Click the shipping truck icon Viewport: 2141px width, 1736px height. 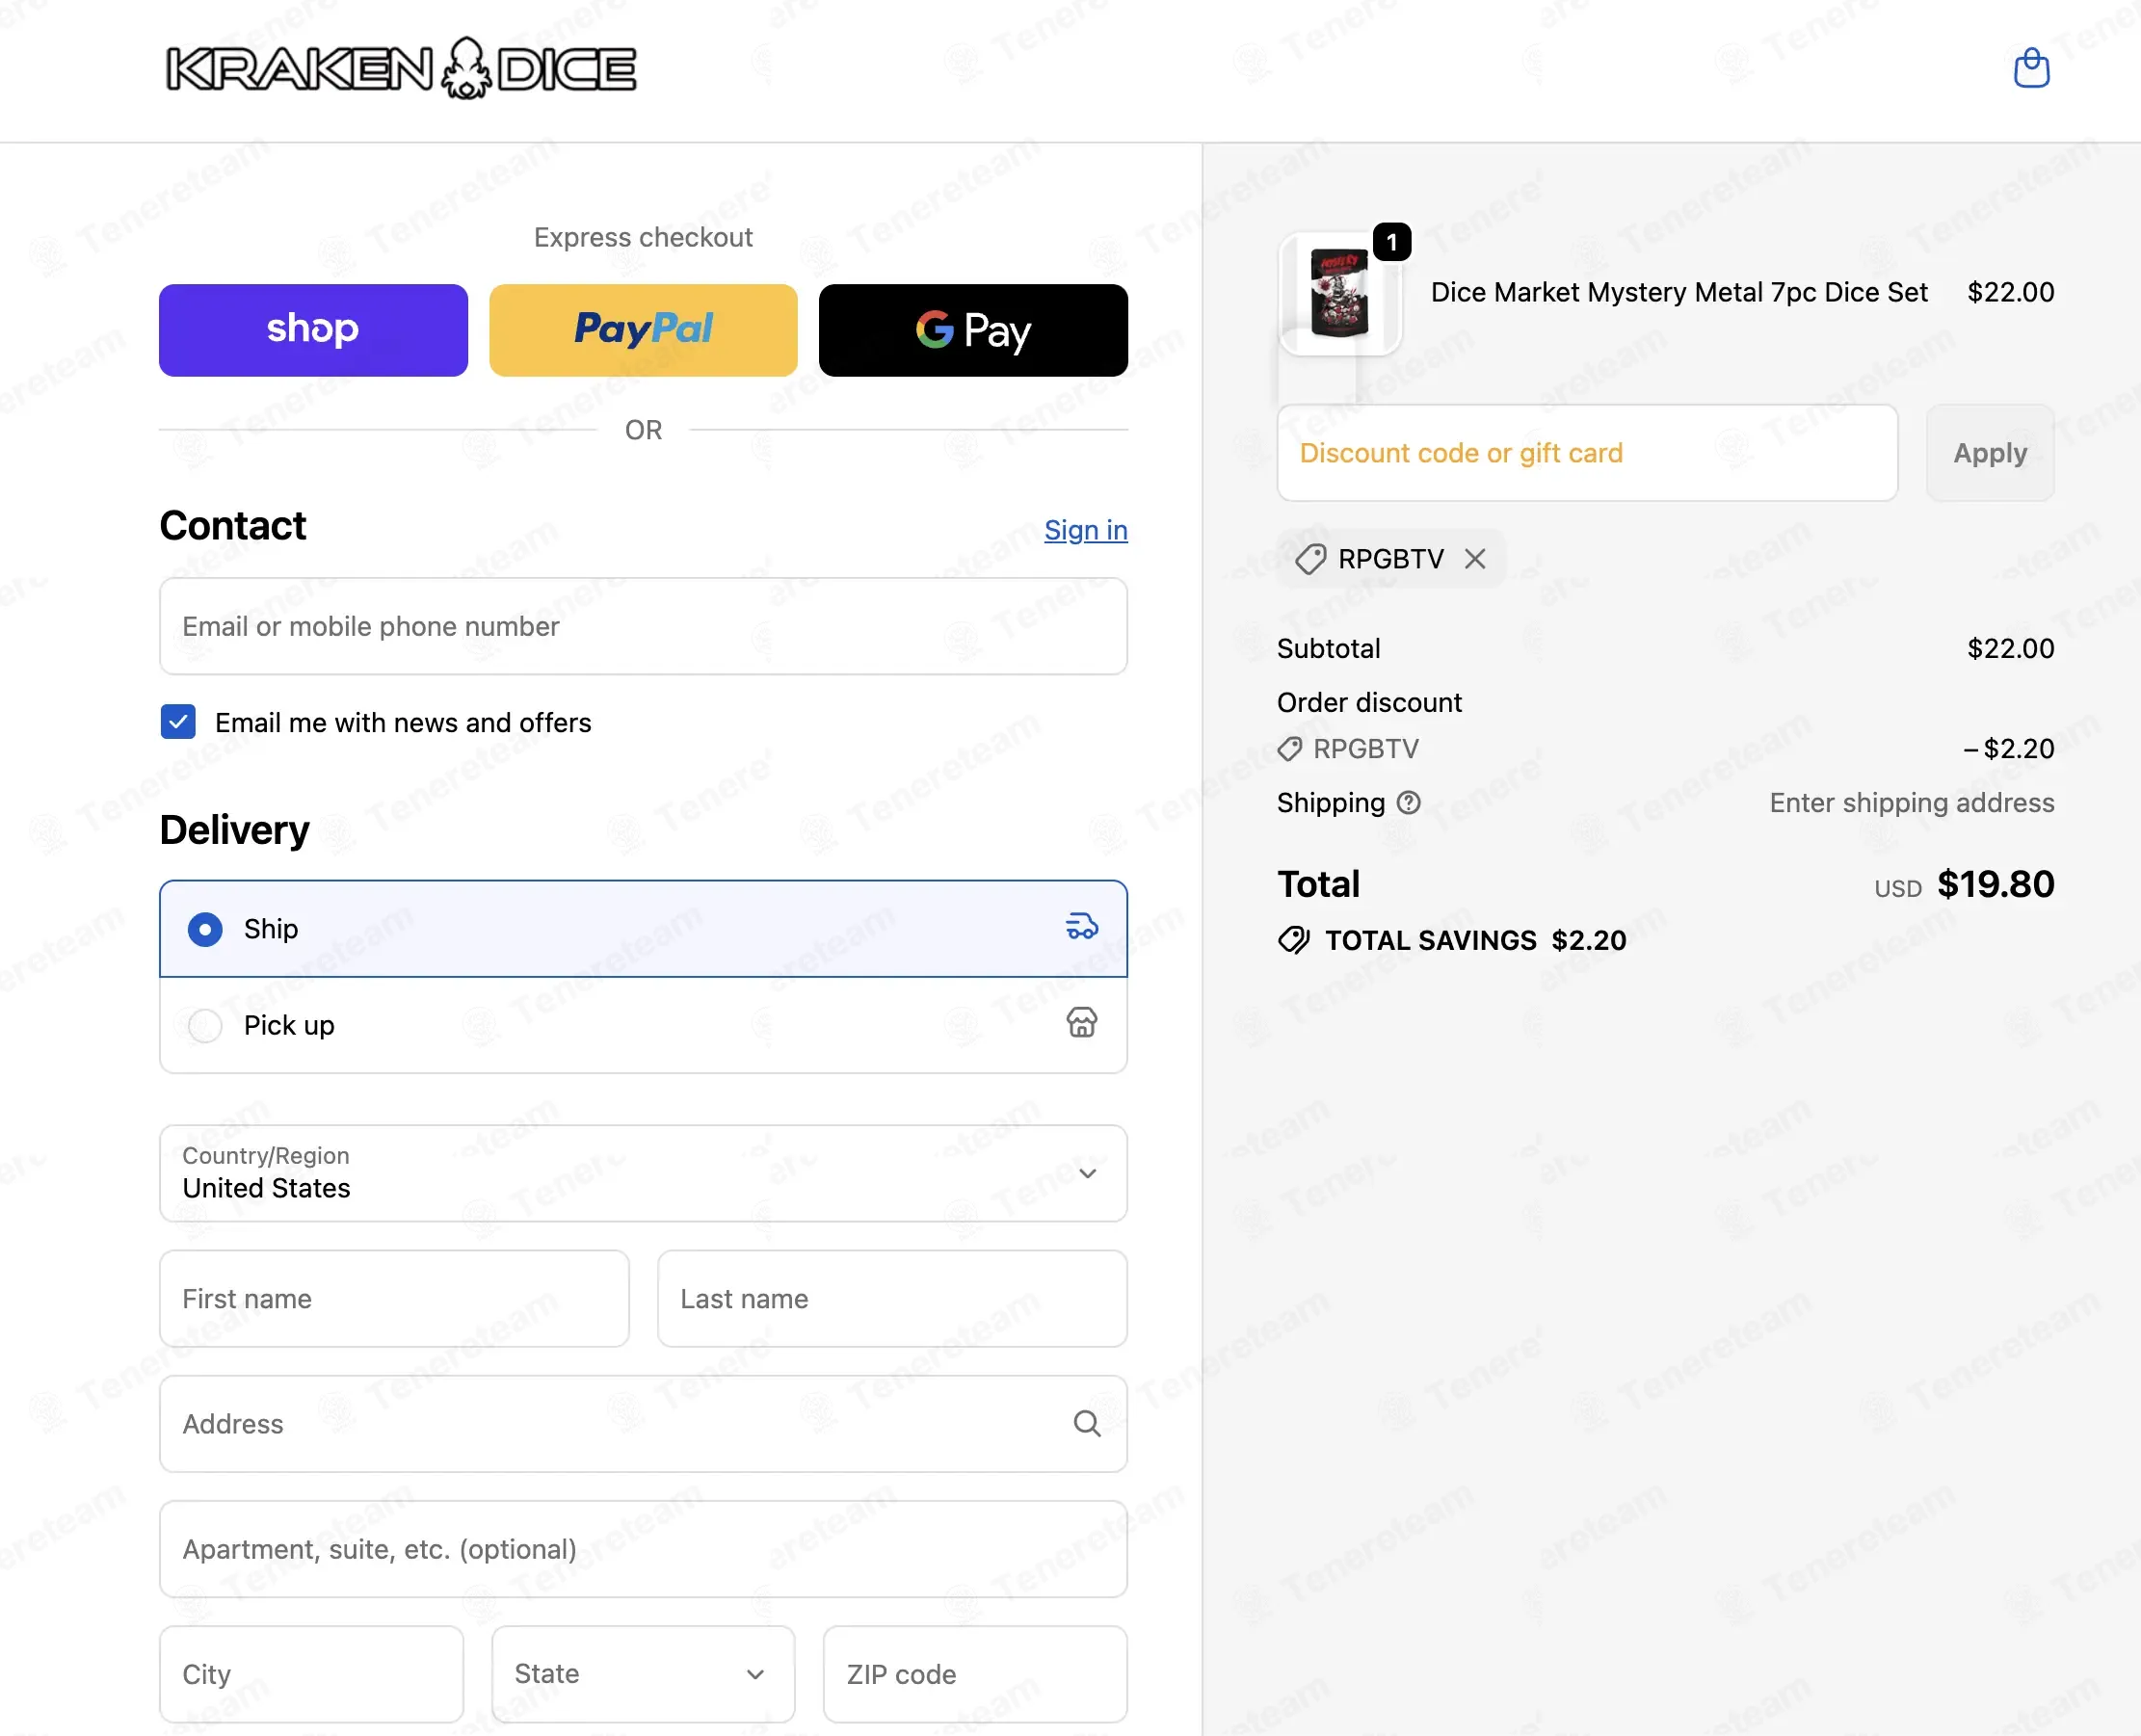(x=1081, y=927)
